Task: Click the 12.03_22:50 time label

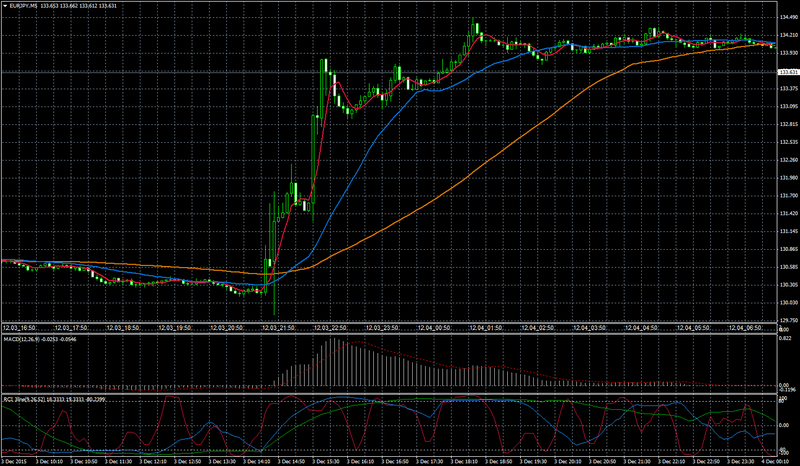Action: point(330,328)
